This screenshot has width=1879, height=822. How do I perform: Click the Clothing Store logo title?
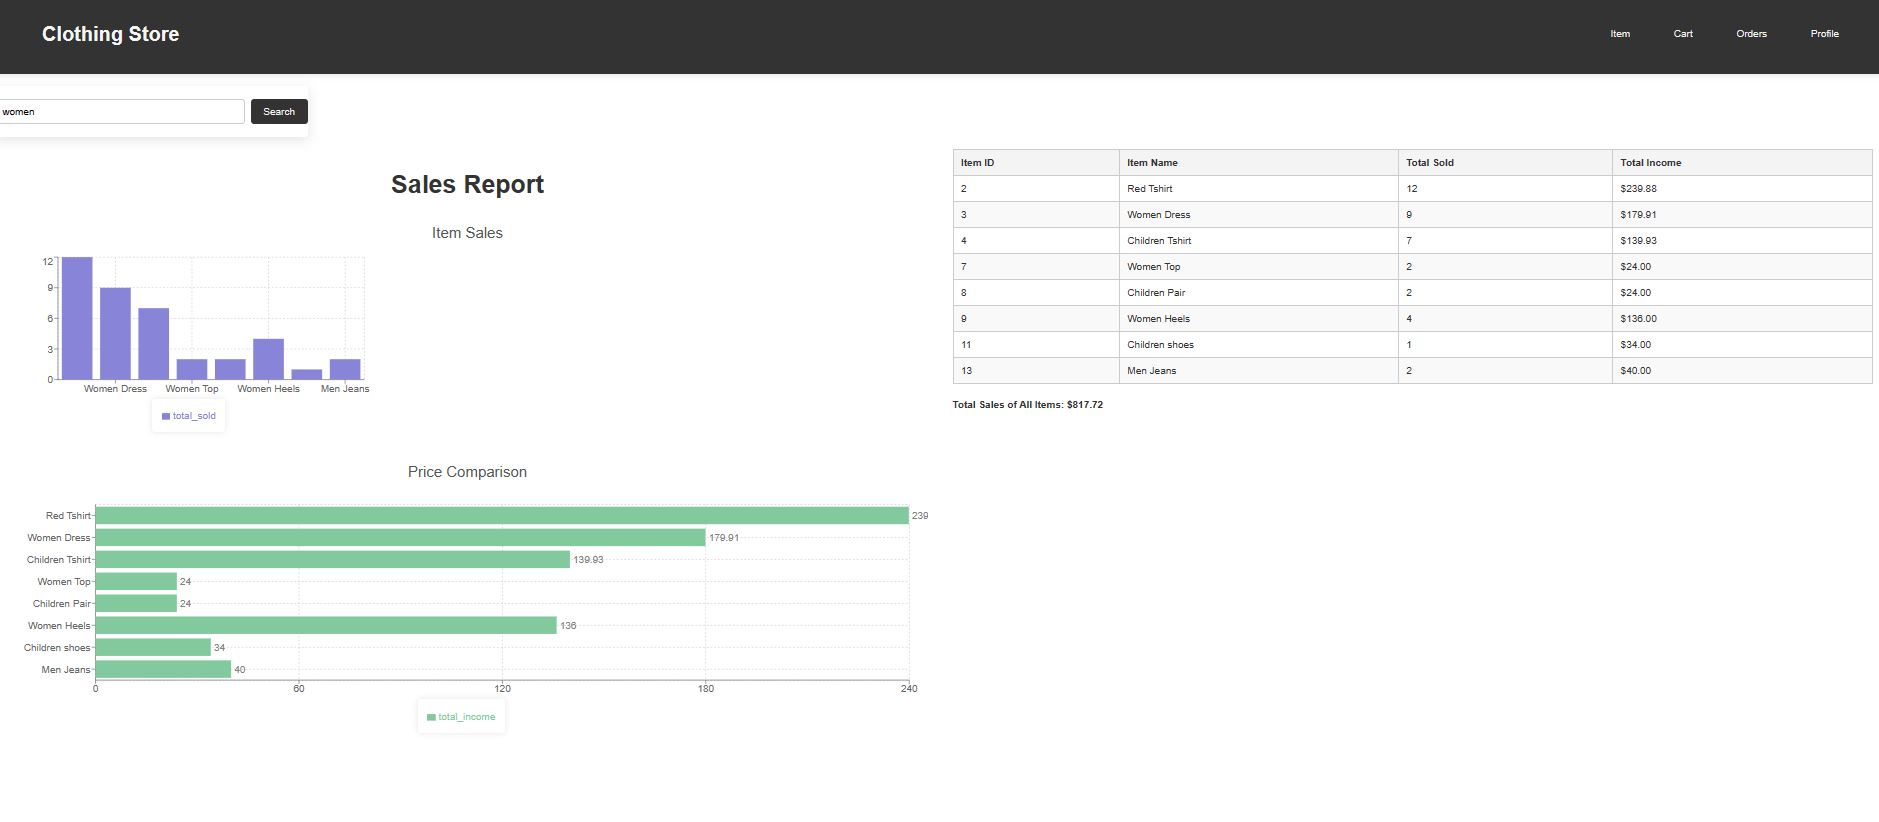[x=110, y=34]
